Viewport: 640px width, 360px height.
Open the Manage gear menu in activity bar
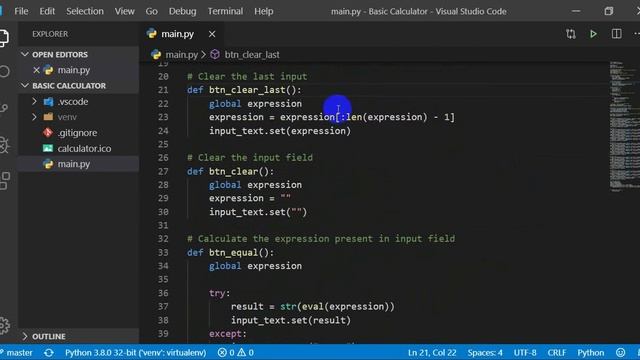tap(4, 325)
